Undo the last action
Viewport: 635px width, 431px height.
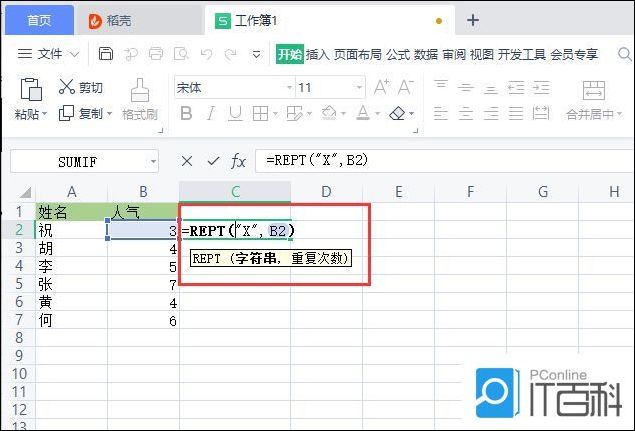click(207, 54)
